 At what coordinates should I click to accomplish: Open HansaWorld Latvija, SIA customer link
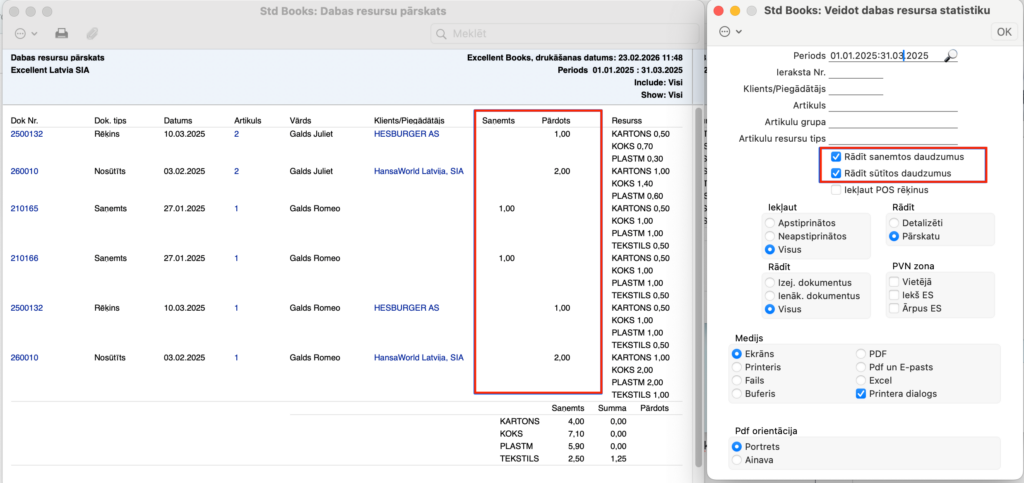[x=418, y=171]
